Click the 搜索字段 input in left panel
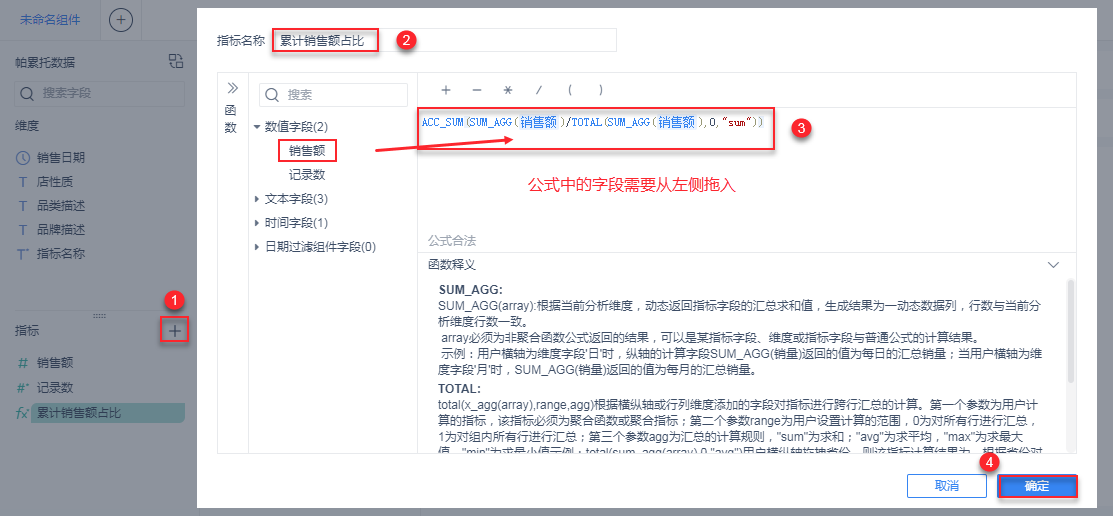The height and width of the screenshot is (516, 1113). tap(99, 93)
